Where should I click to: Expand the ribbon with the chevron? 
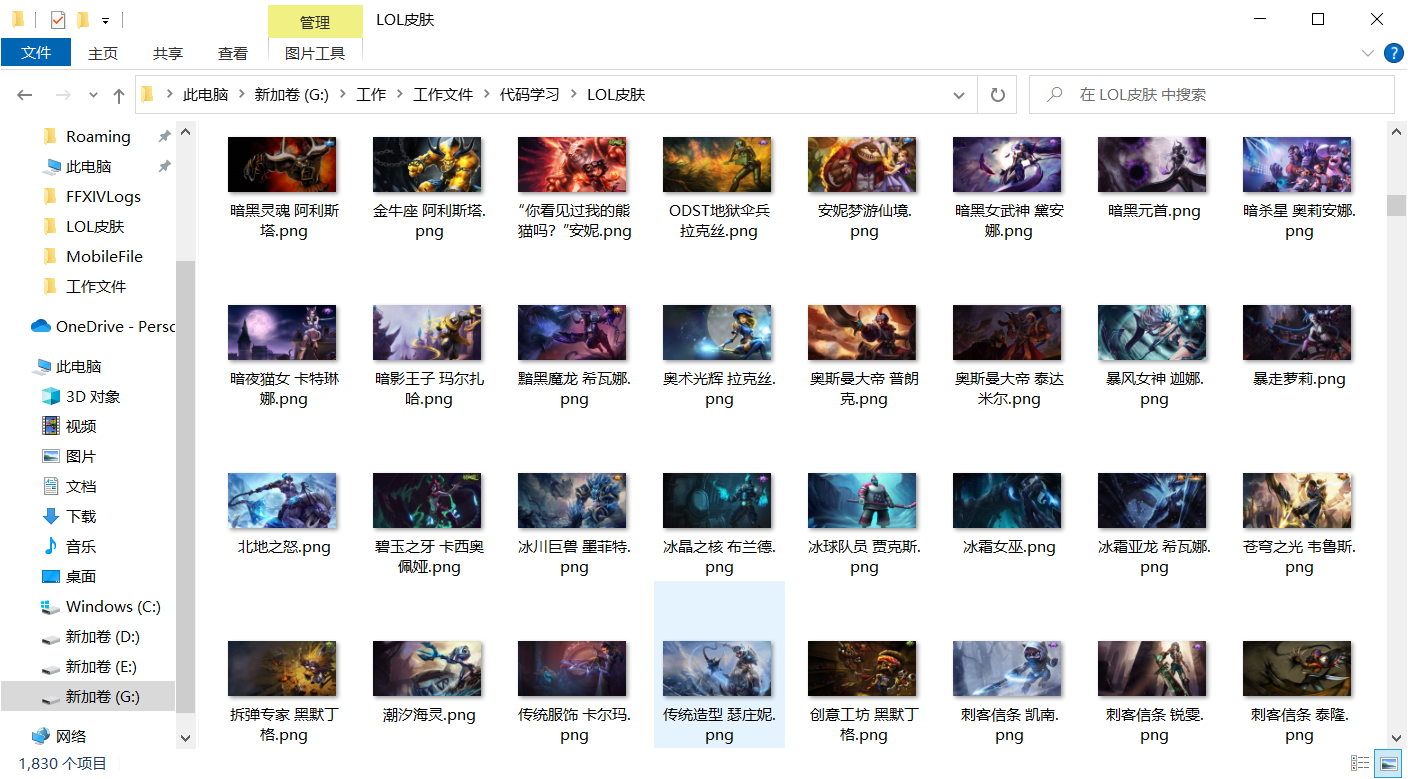click(x=1368, y=53)
